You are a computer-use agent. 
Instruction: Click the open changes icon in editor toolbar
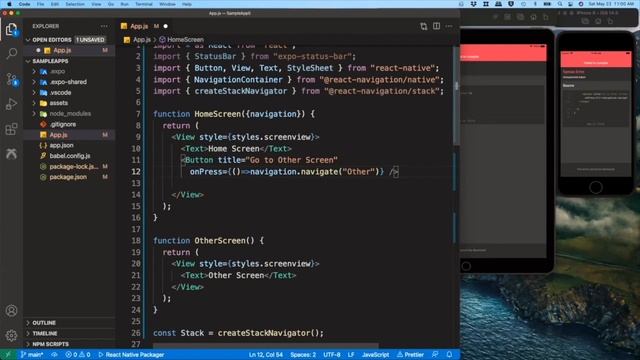coord(424,26)
